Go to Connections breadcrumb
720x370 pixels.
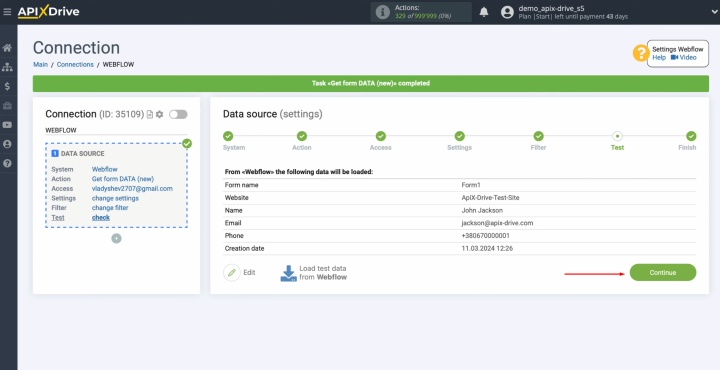pyautogui.click(x=75, y=65)
